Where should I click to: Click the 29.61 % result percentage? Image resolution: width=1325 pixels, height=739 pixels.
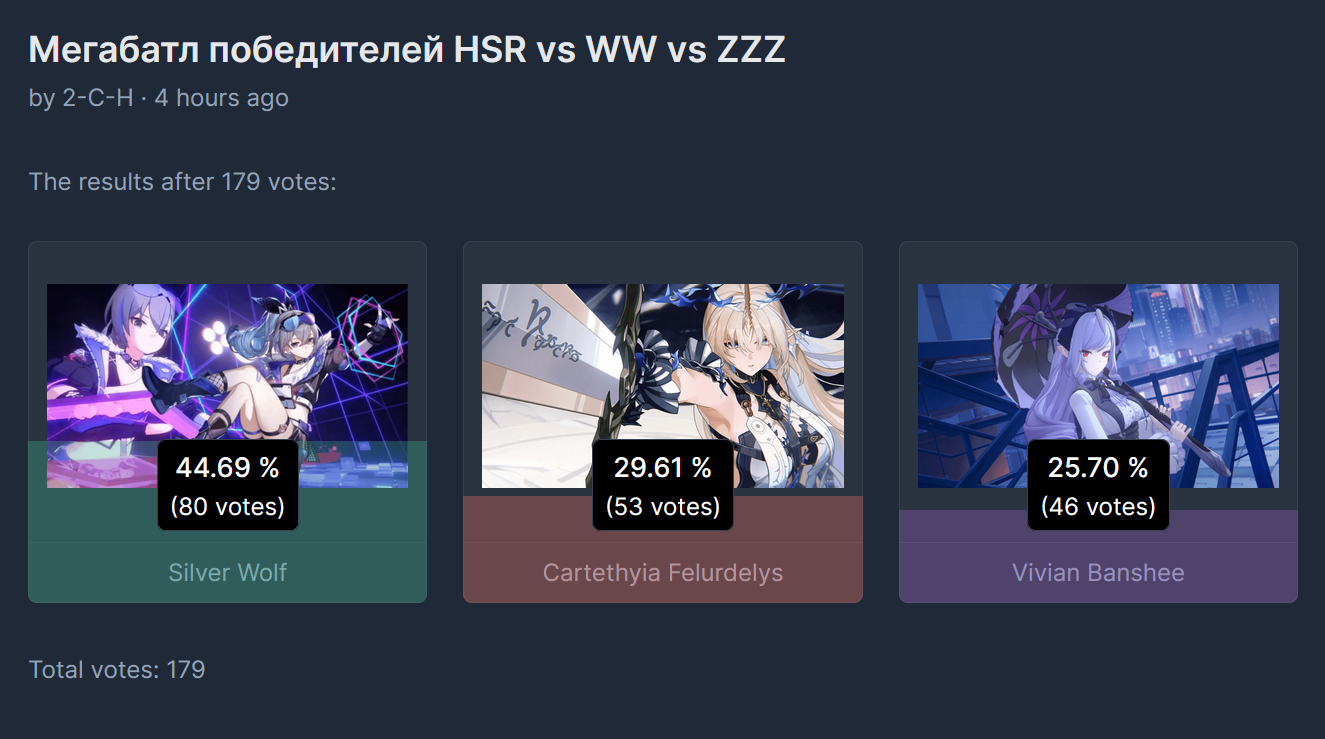coord(663,467)
